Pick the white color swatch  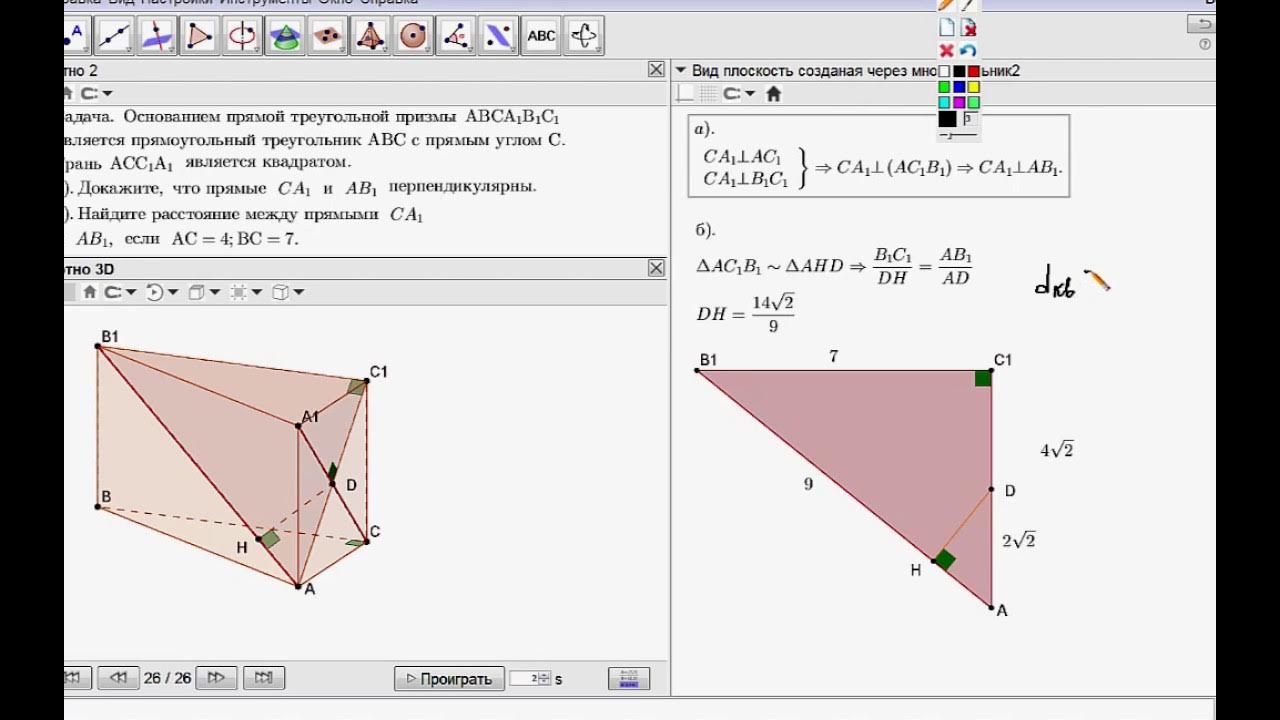coord(944,71)
